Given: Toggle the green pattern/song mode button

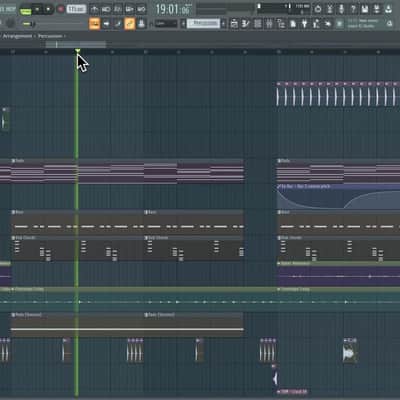Looking at the screenshot, I should pos(25,11).
